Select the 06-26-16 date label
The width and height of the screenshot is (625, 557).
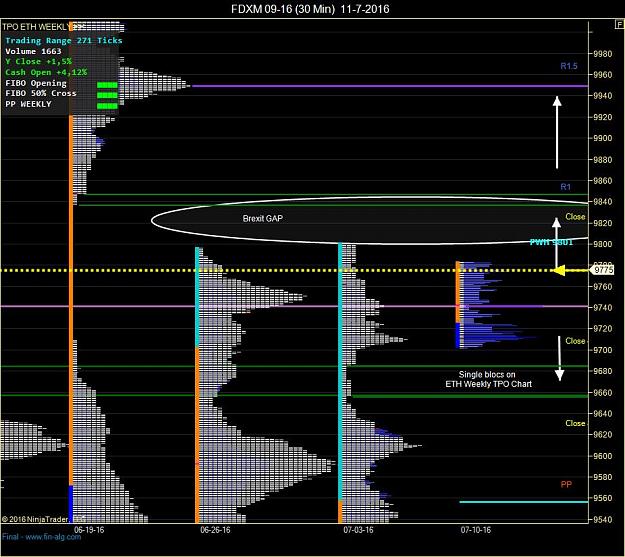215,529
